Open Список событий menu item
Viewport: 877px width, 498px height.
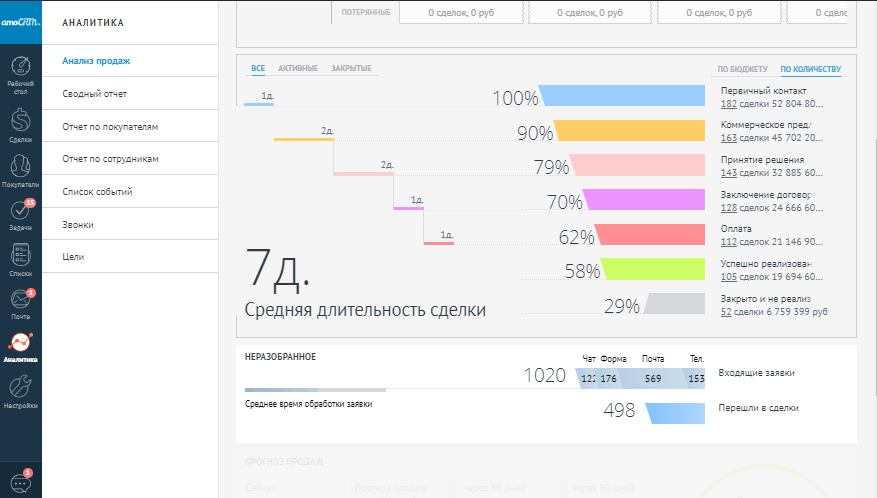pyautogui.click(x=97, y=191)
